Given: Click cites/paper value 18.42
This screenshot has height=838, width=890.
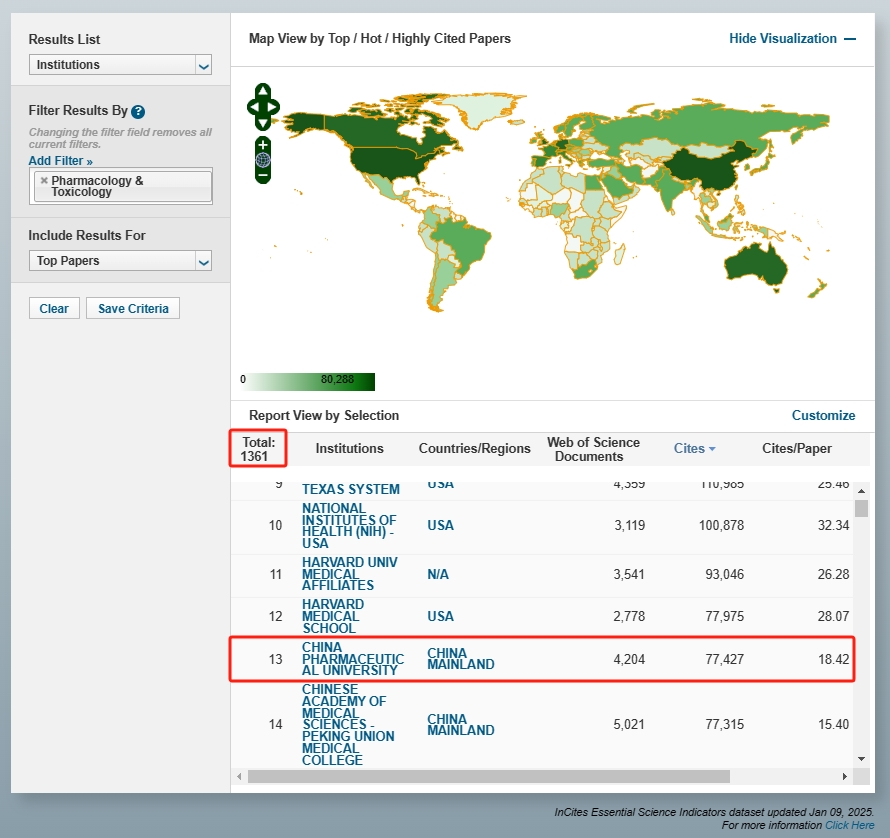Looking at the screenshot, I should click(x=833, y=659).
